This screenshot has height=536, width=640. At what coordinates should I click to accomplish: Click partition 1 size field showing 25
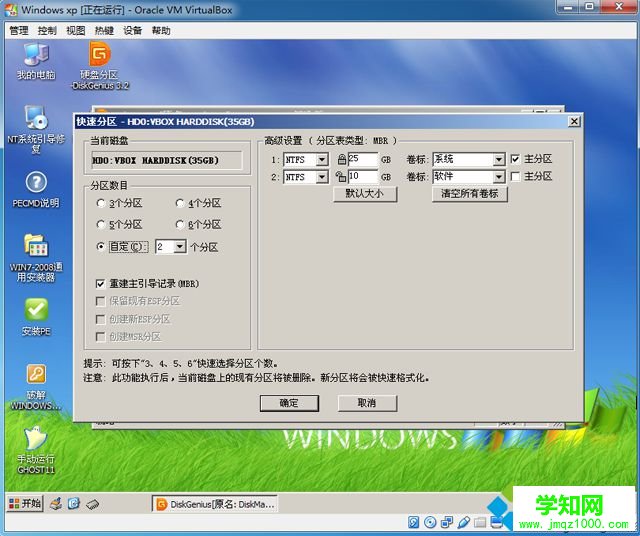point(362,159)
